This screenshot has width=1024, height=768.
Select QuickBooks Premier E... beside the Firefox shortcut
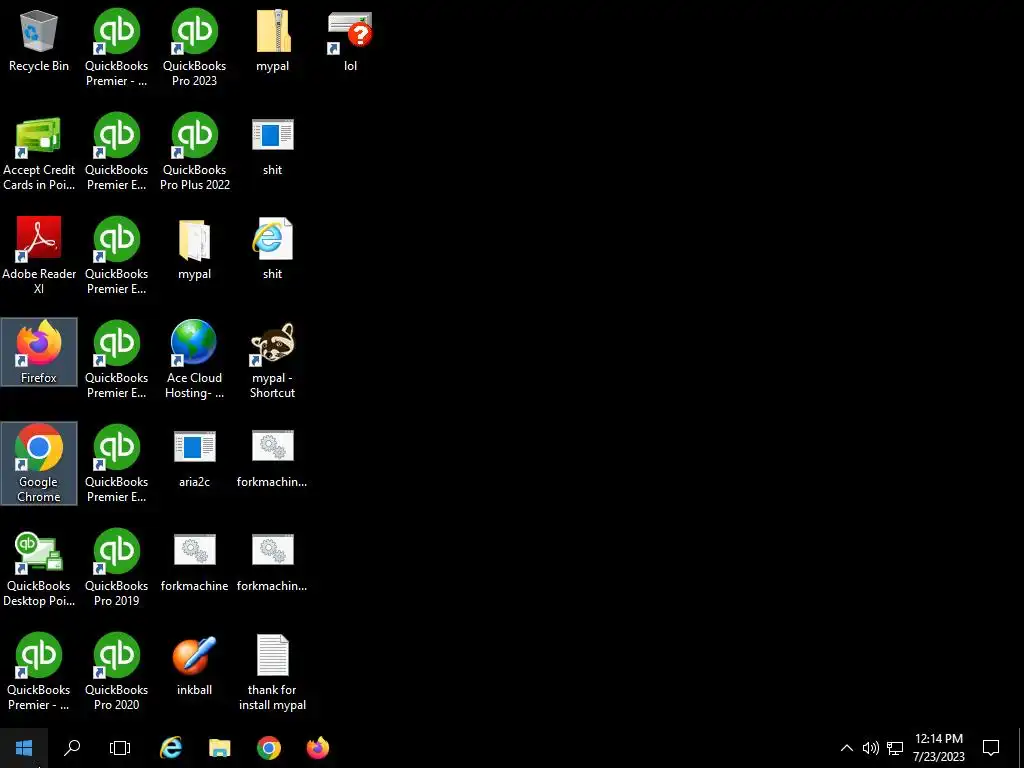pos(117,360)
